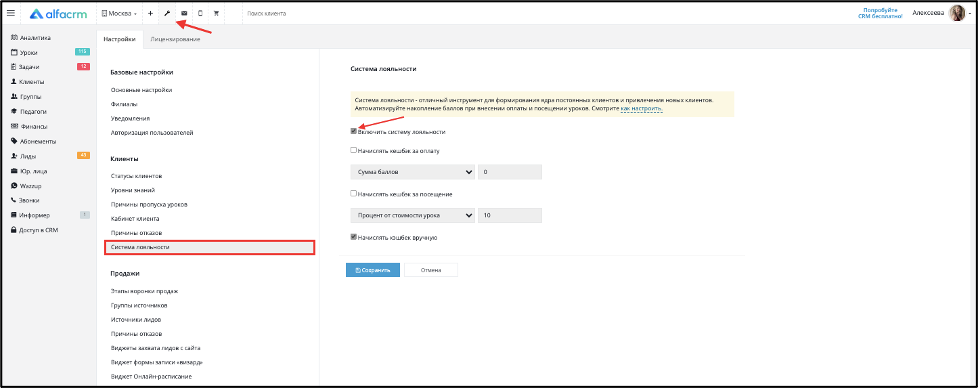Screen dimensions: 979x389
Task: Open the user avatar photo
Action: [x=957, y=13]
